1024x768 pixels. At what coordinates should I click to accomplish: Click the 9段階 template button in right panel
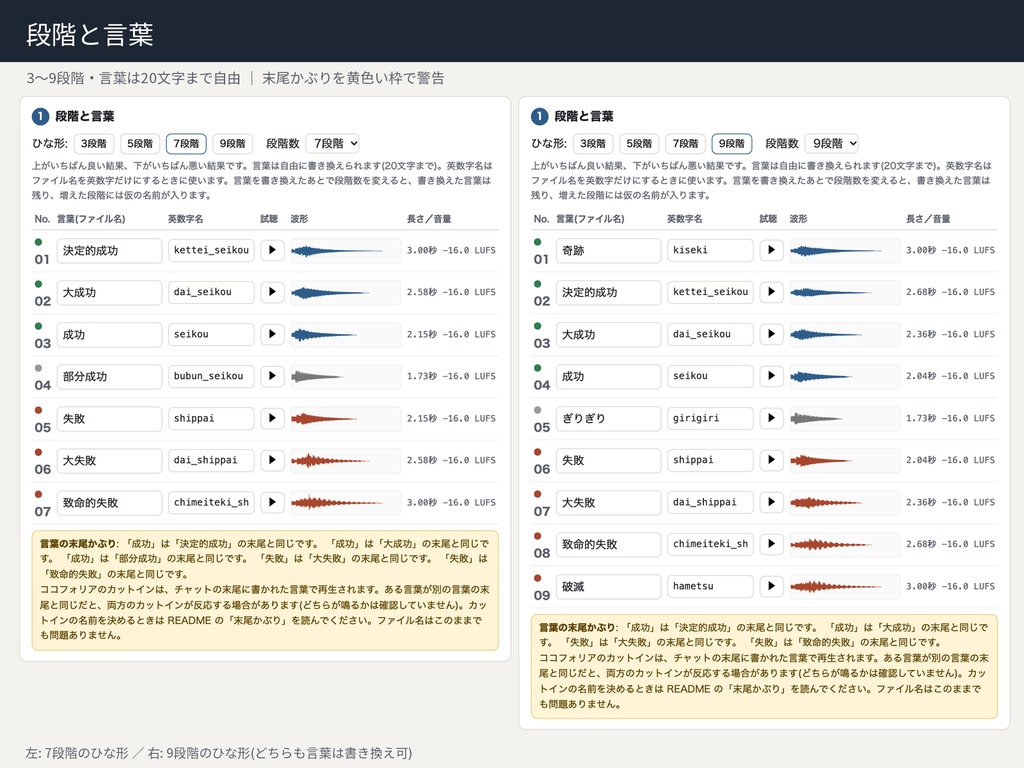732,144
